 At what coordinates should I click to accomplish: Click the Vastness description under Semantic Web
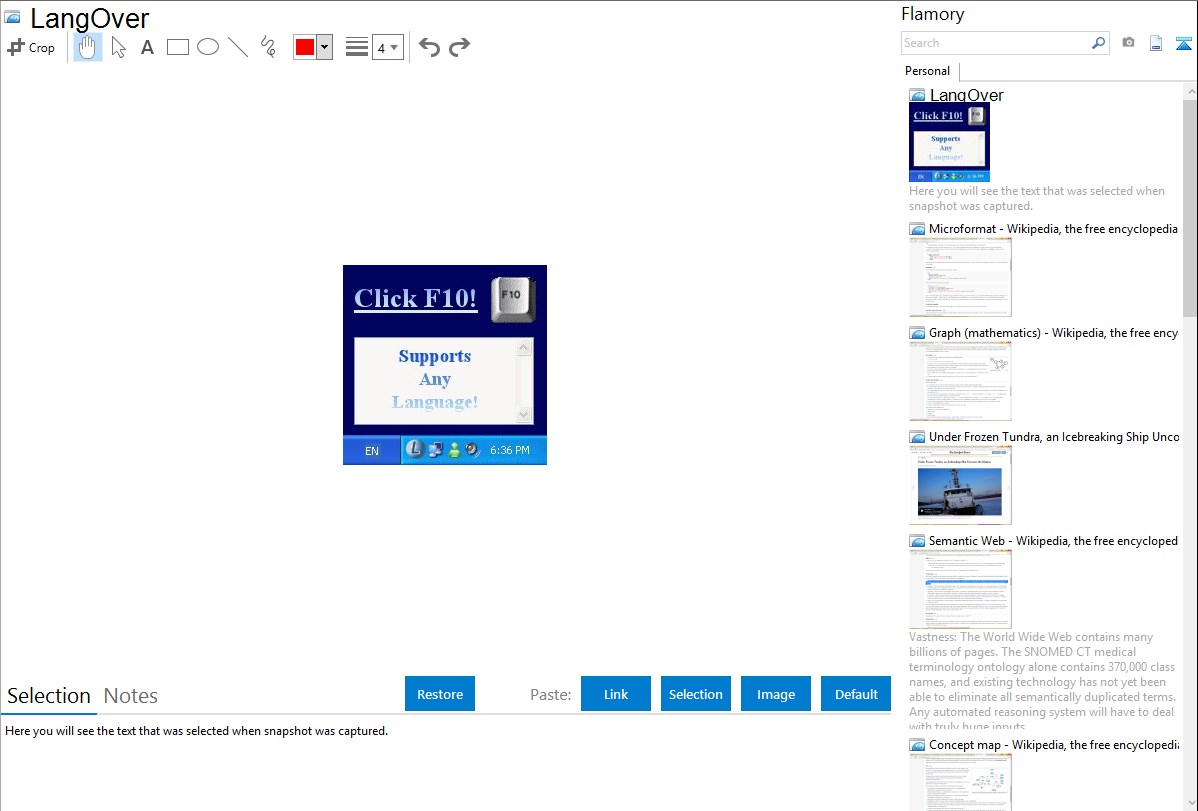[x=1042, y=681]
